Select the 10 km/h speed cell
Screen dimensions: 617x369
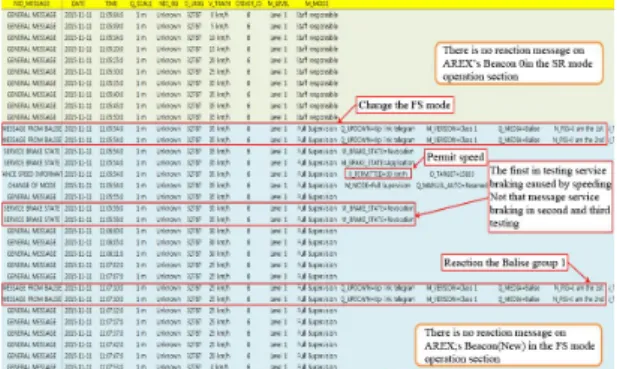(219, 38)
